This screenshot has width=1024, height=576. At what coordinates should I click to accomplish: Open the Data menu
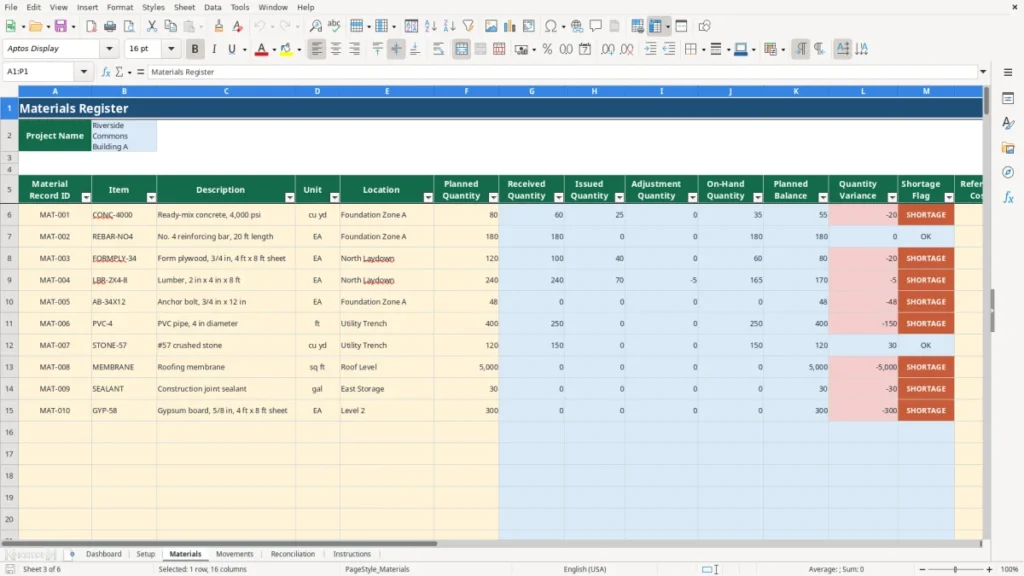212,7
